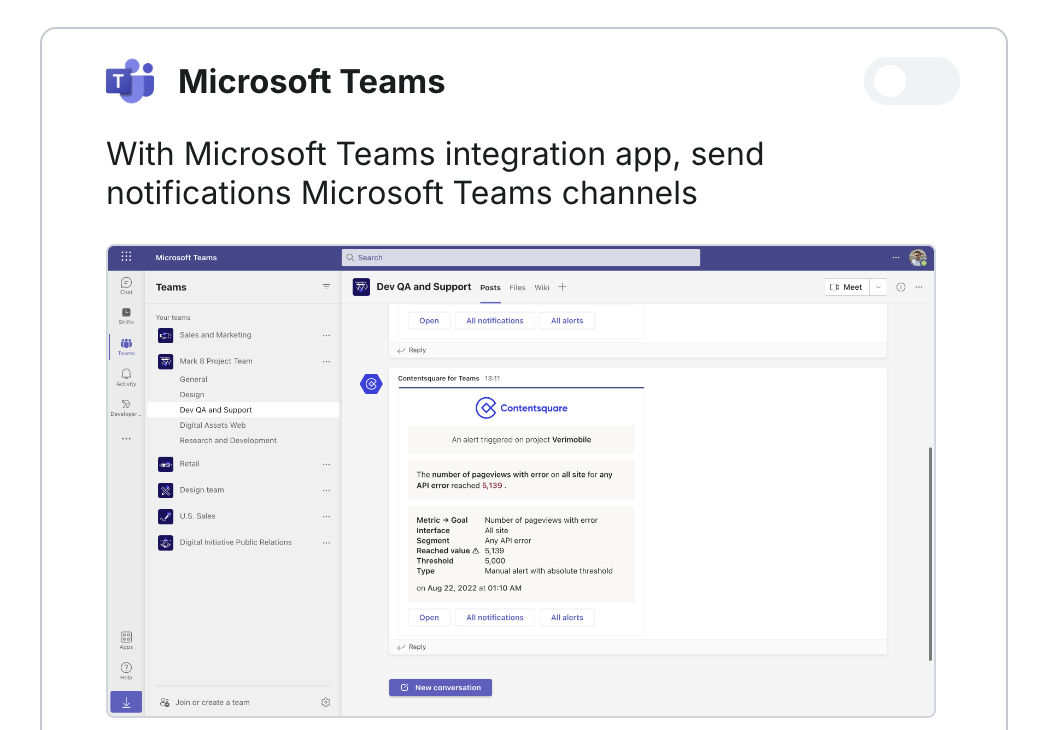This screenshot has width=1052, height=730.
Task: Click the Contentsquare for Teams sender avatar
Action: coord(371,384)
